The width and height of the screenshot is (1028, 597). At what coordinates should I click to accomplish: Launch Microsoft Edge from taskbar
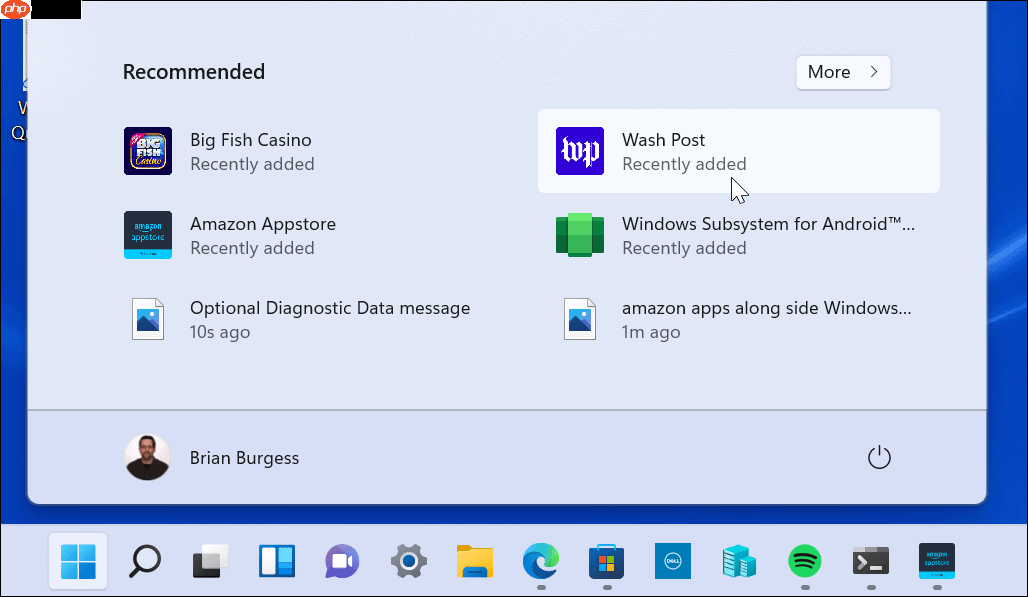541,562
